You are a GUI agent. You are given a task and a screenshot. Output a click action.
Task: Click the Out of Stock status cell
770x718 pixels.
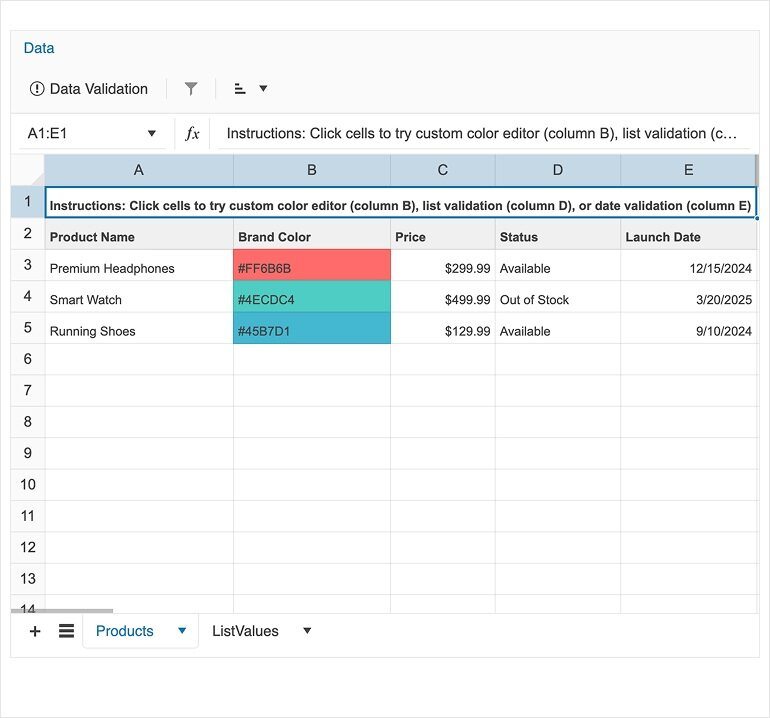pyautogui.click(x=558, y=297)
